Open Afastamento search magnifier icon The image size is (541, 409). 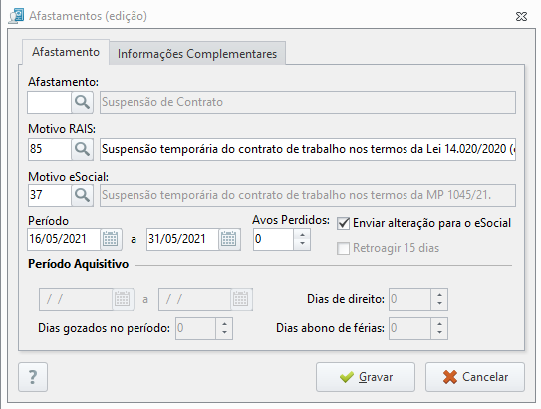82,103
